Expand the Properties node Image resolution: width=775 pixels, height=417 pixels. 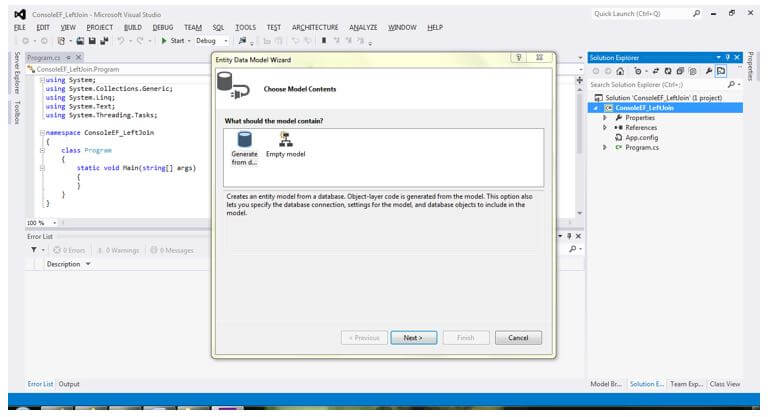(x=604, y=118)
